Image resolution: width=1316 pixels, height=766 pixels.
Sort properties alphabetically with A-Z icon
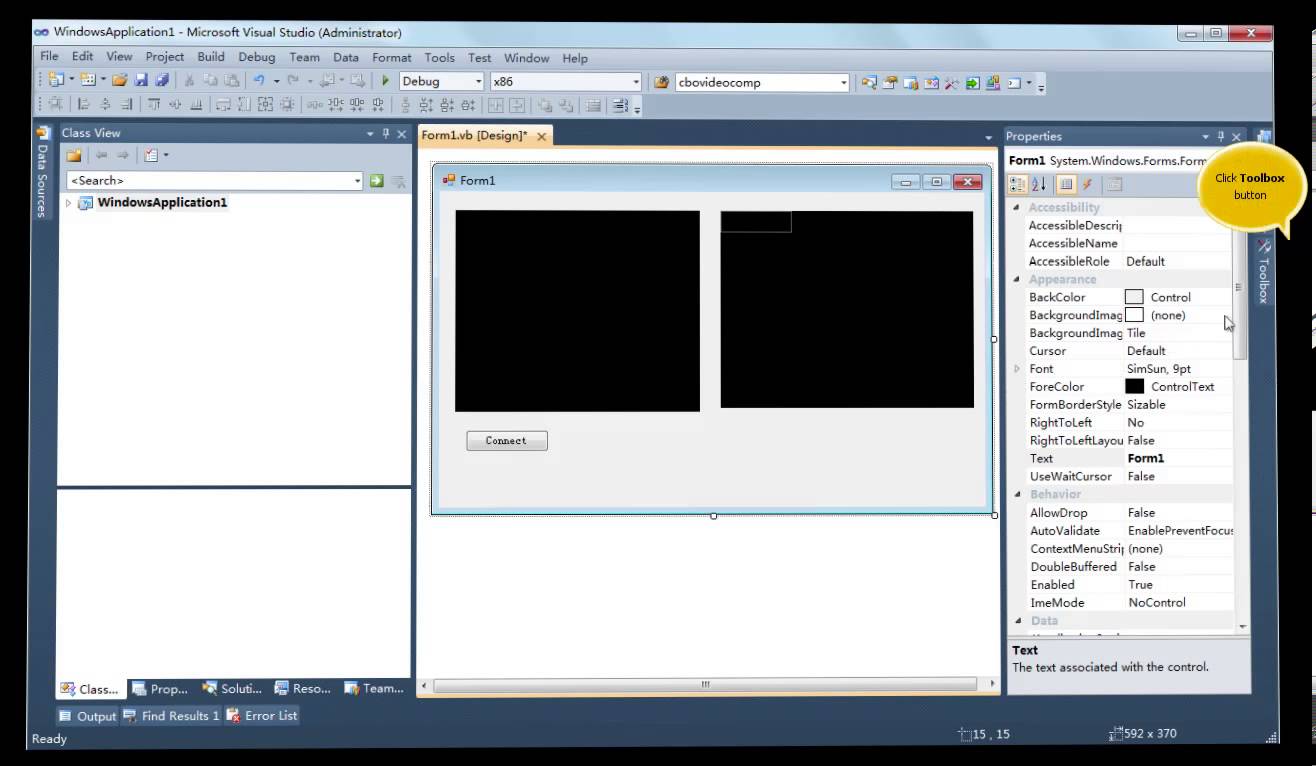tap(1039, 184)
